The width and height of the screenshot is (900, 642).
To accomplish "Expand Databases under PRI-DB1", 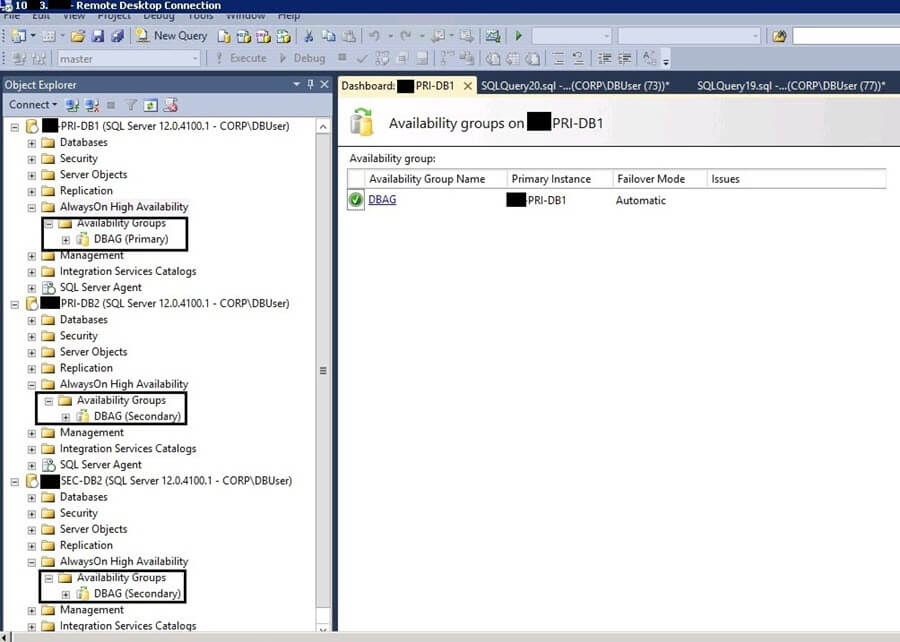I will [x=32, y=143].
